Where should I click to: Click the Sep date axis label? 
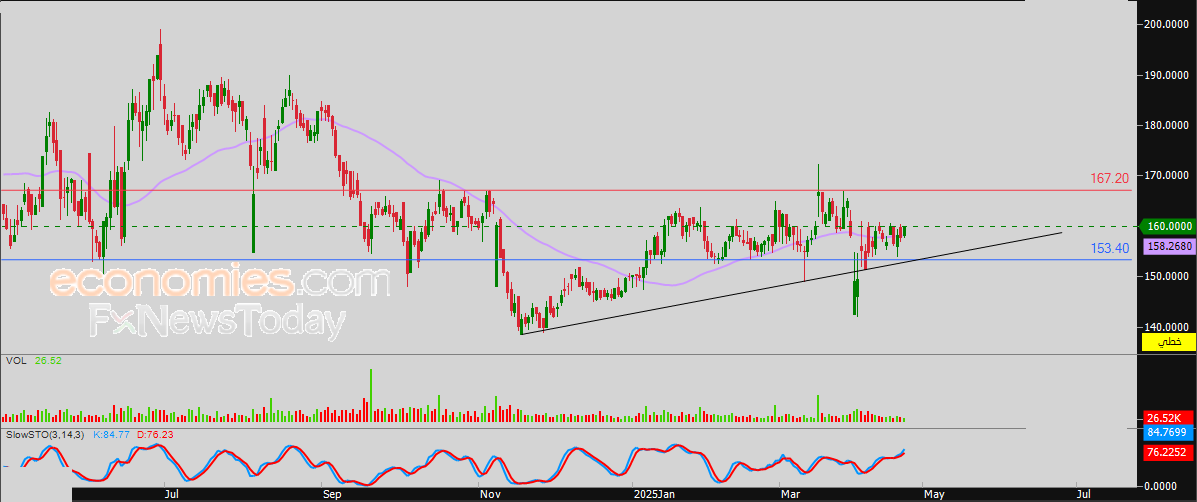(x=331, y=494)
